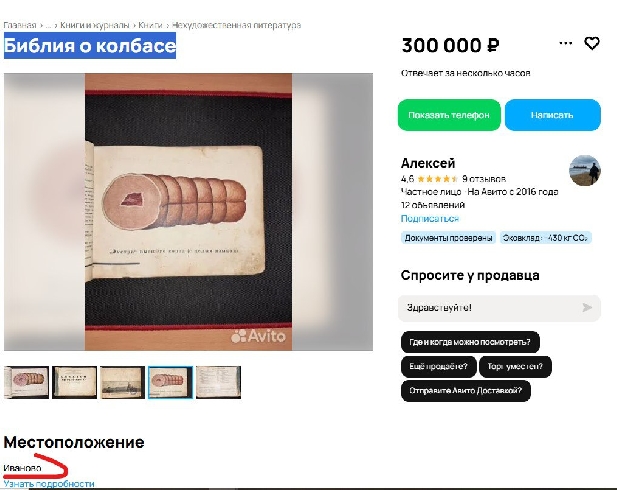The width and height of the screenshot is (617, 490).
Task: Open Узнать подробности location link
Action: coord(49,484)
